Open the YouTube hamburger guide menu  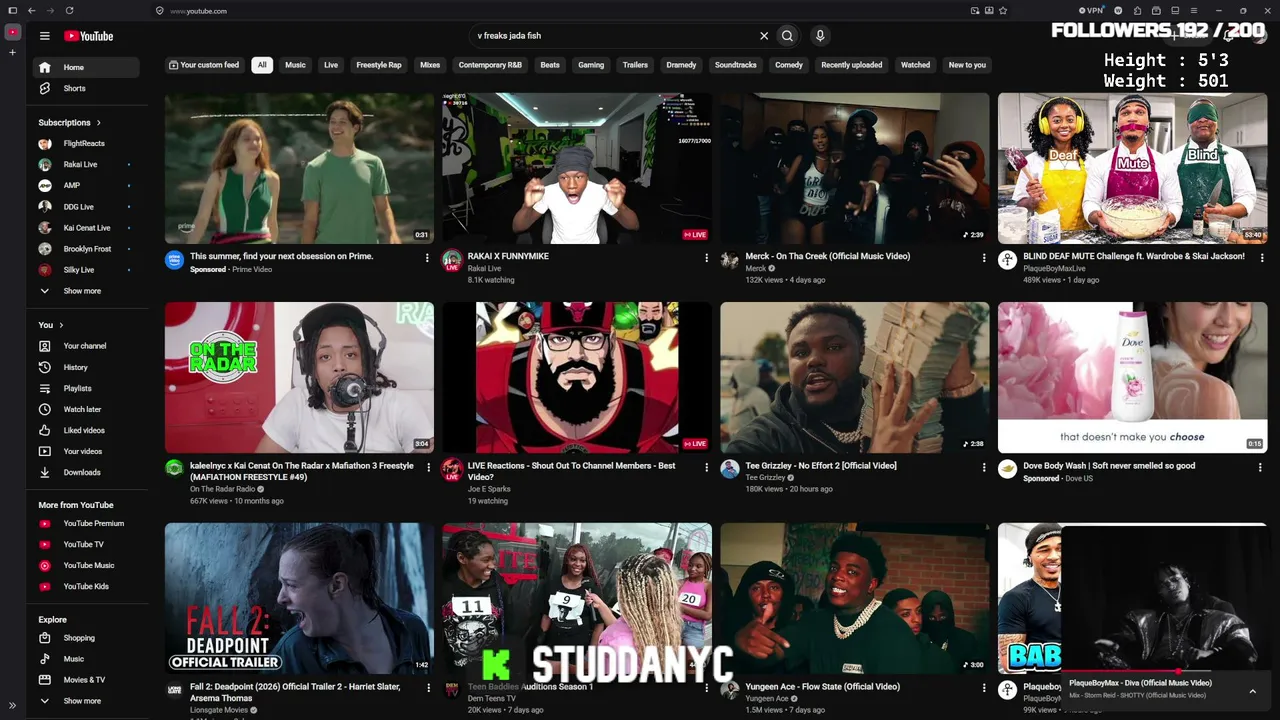[44, 36]
